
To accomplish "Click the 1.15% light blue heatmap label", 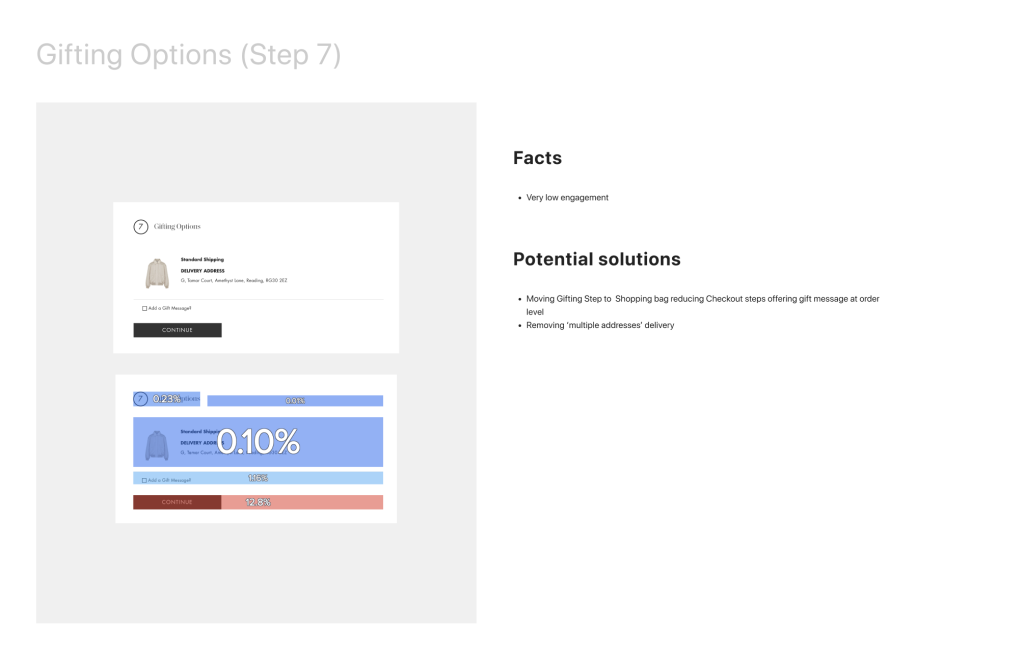I will click(x=258, y=478).
